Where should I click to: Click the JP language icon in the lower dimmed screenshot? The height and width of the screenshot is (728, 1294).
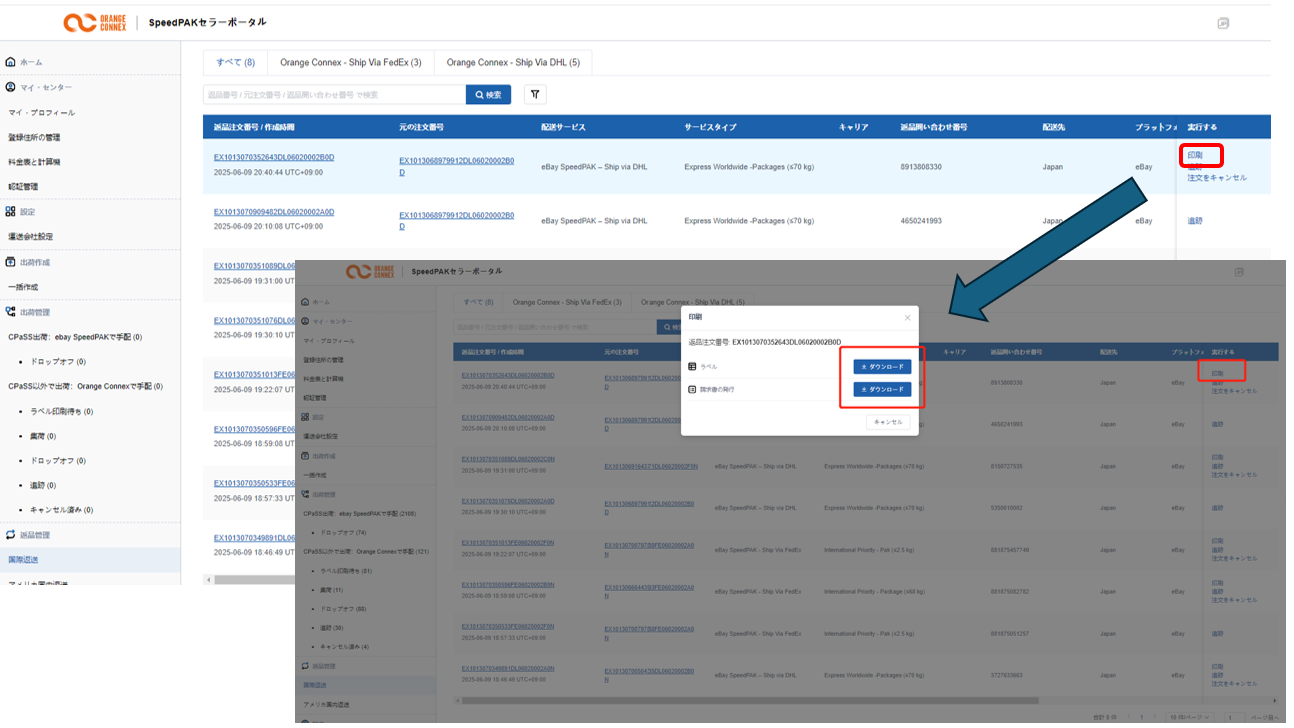click(1239, 272)
